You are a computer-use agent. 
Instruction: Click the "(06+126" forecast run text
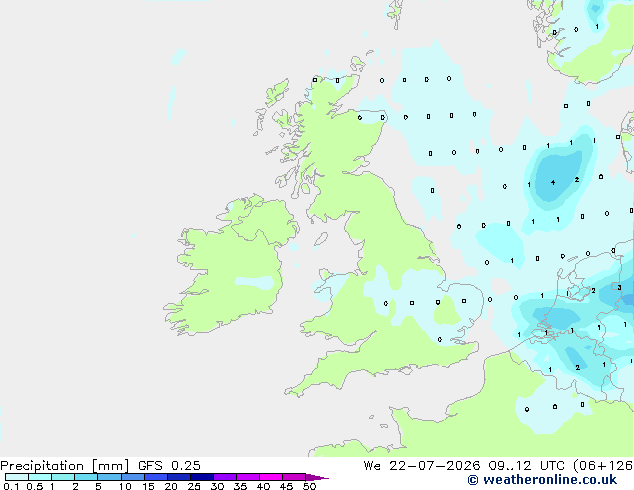click(x=603, y=466)
